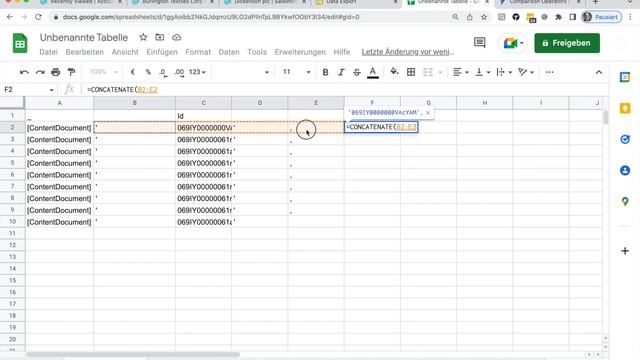
Task: Click the browser address bar URL
Action: pyautogui.click(x=211, y=17)
